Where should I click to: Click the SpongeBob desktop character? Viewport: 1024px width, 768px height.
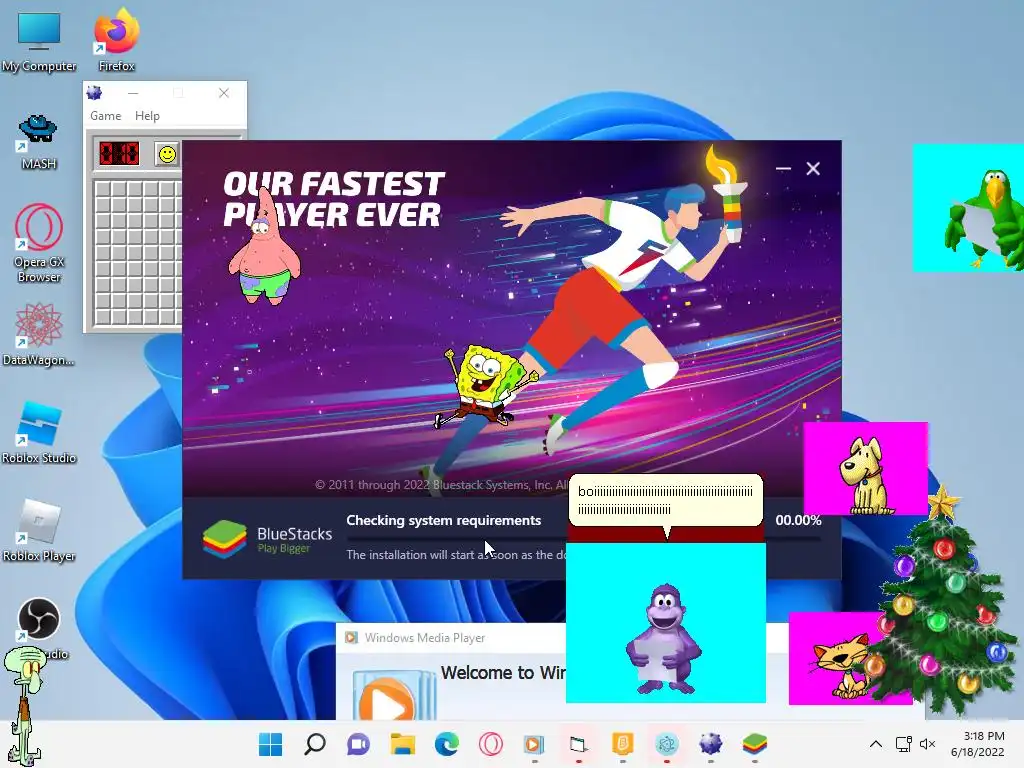pyautogui.click(x=485, y=387)
